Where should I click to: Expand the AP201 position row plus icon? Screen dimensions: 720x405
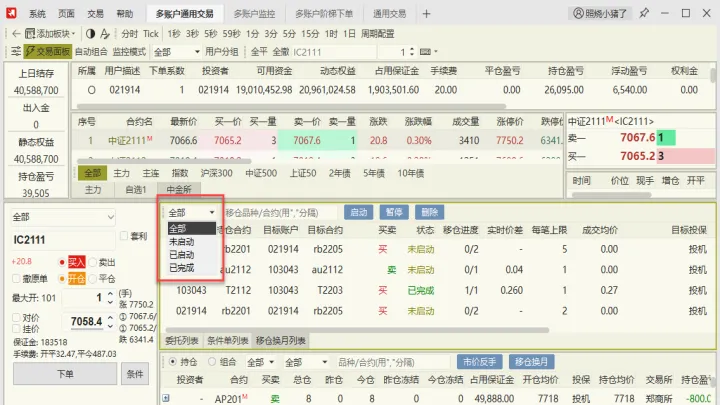pyautogui.click(x=166, y=398)
